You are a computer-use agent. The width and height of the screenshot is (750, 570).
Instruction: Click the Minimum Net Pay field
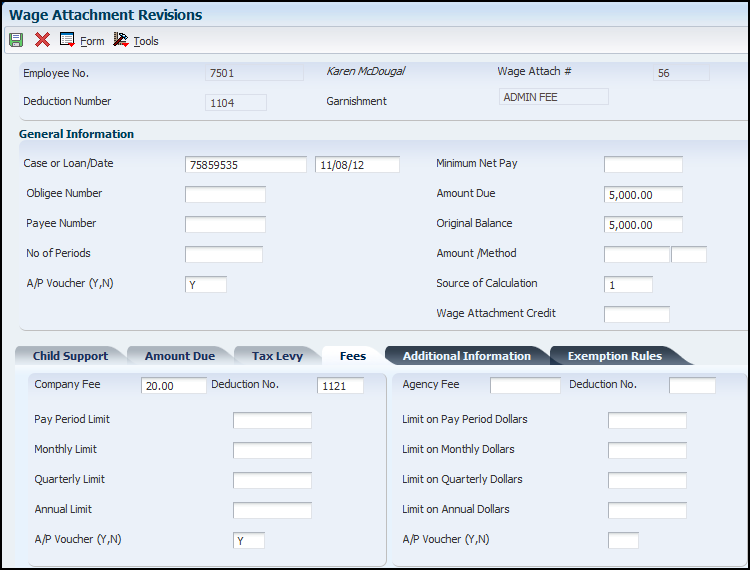(643, 164)
